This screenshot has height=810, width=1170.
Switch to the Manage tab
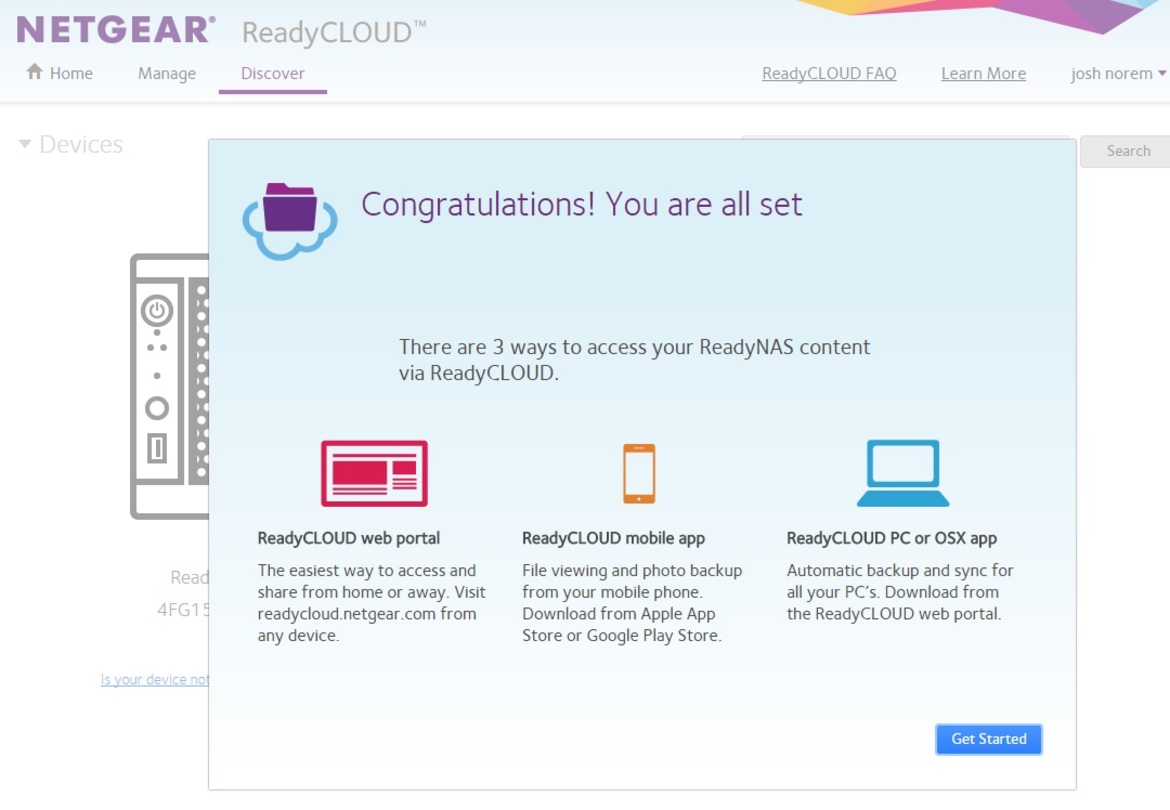(x=167, y=73)
